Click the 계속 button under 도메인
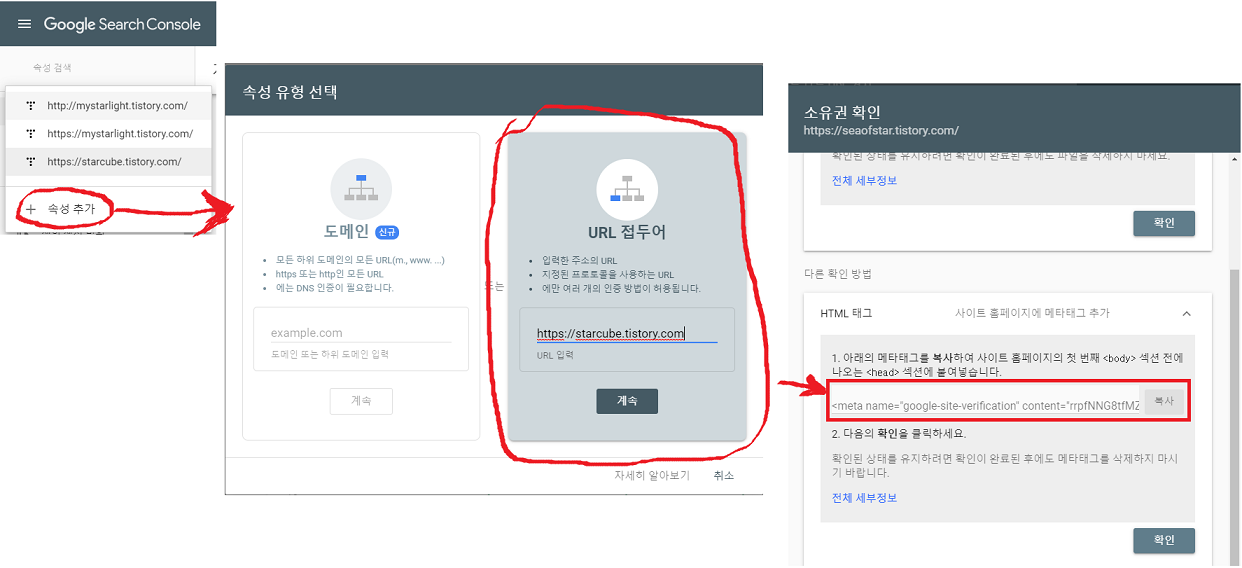The image size is (1242, 568). 361,401
